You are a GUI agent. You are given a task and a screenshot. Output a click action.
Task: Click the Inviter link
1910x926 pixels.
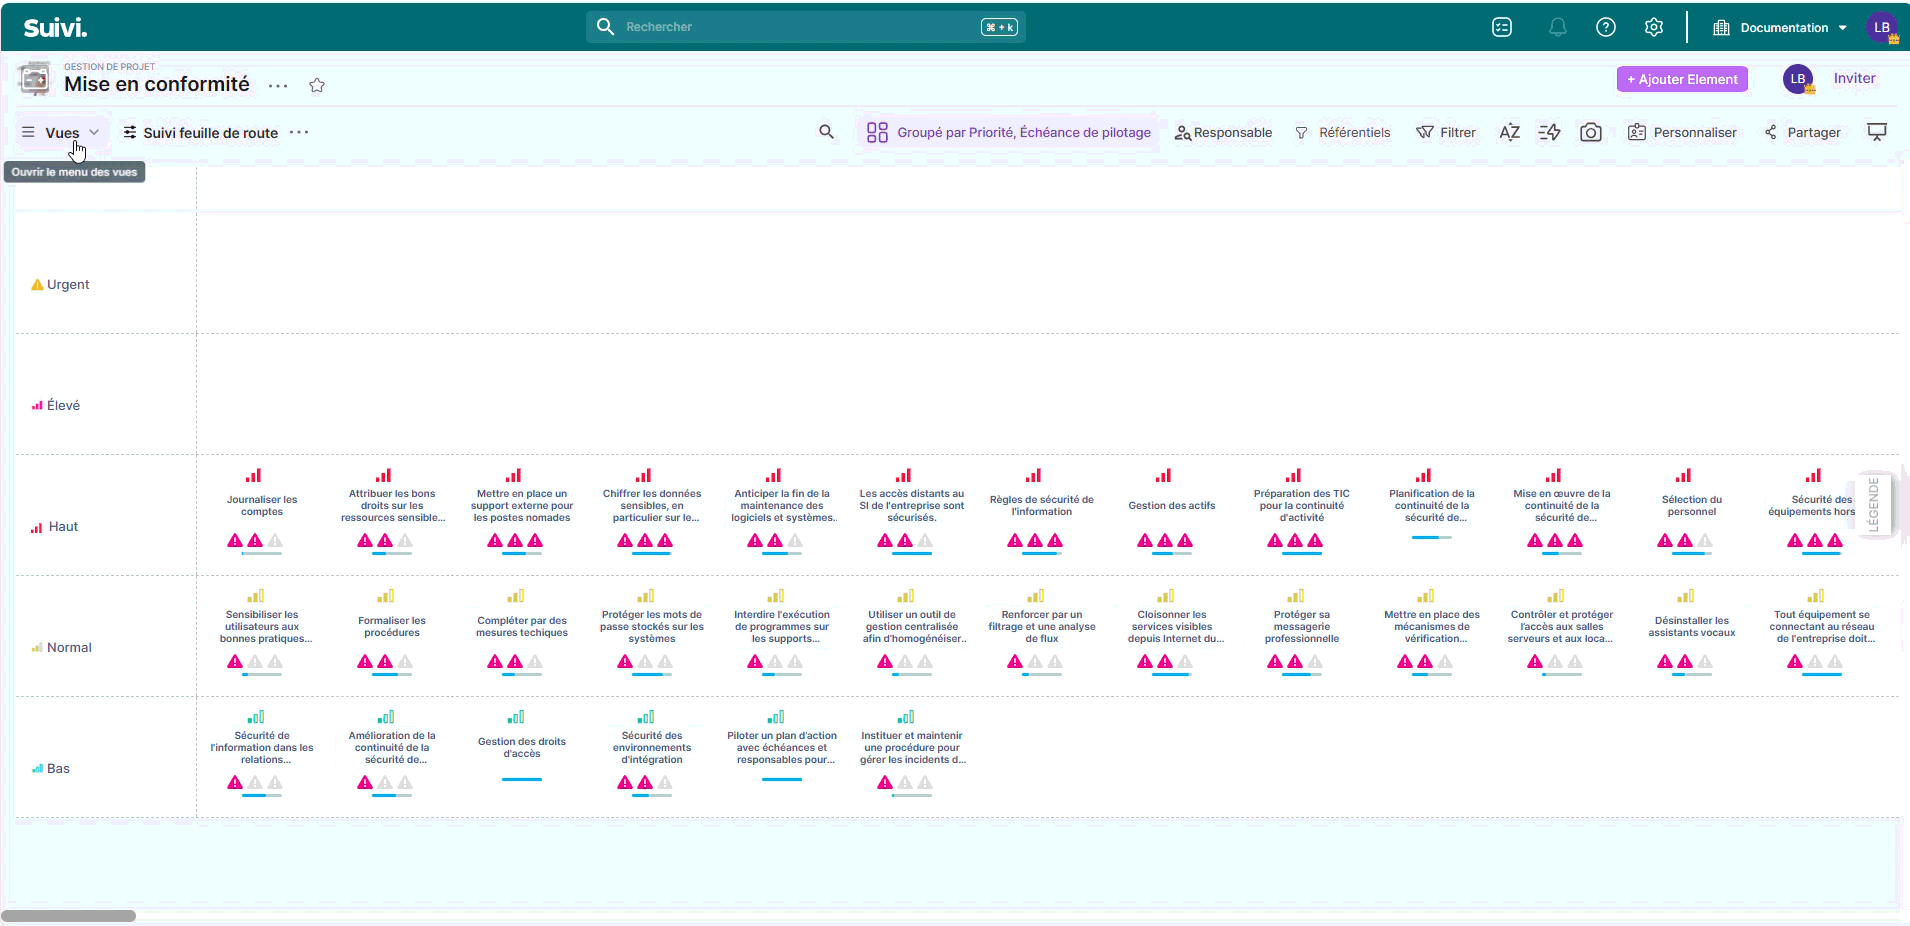click(1854, 79)
